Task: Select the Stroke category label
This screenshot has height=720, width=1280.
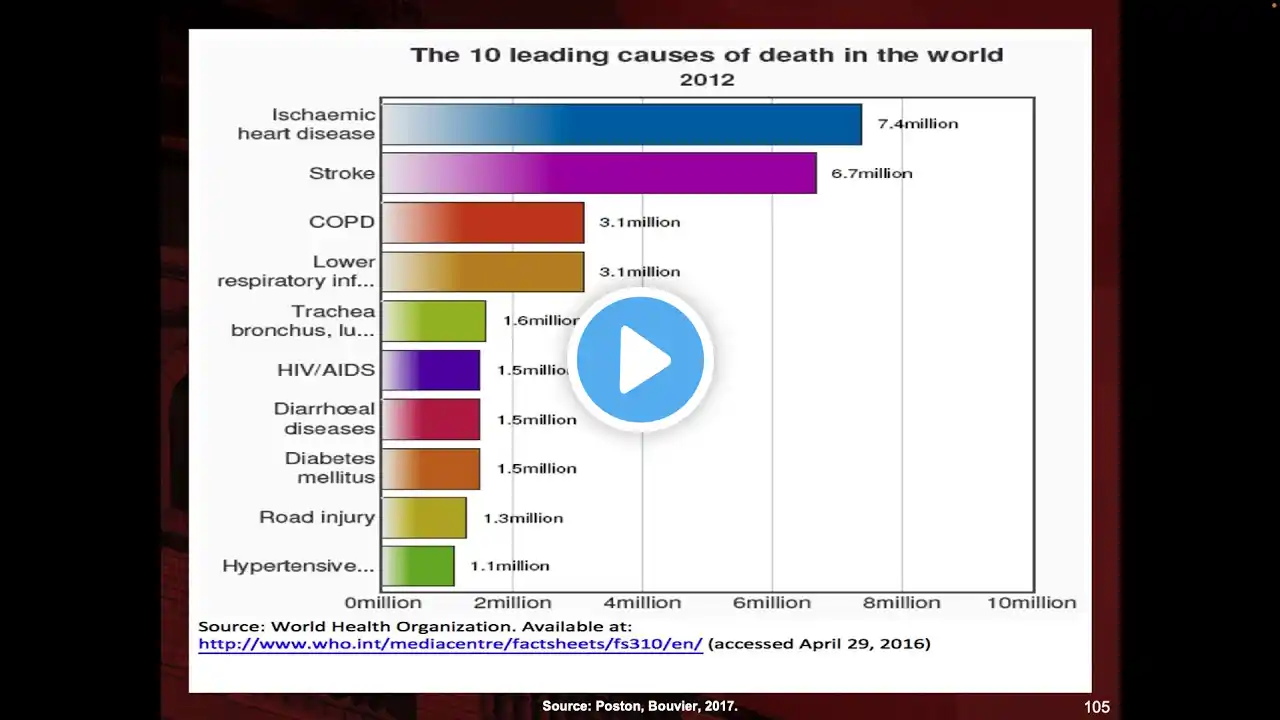Action: click(x=342, y=173)
